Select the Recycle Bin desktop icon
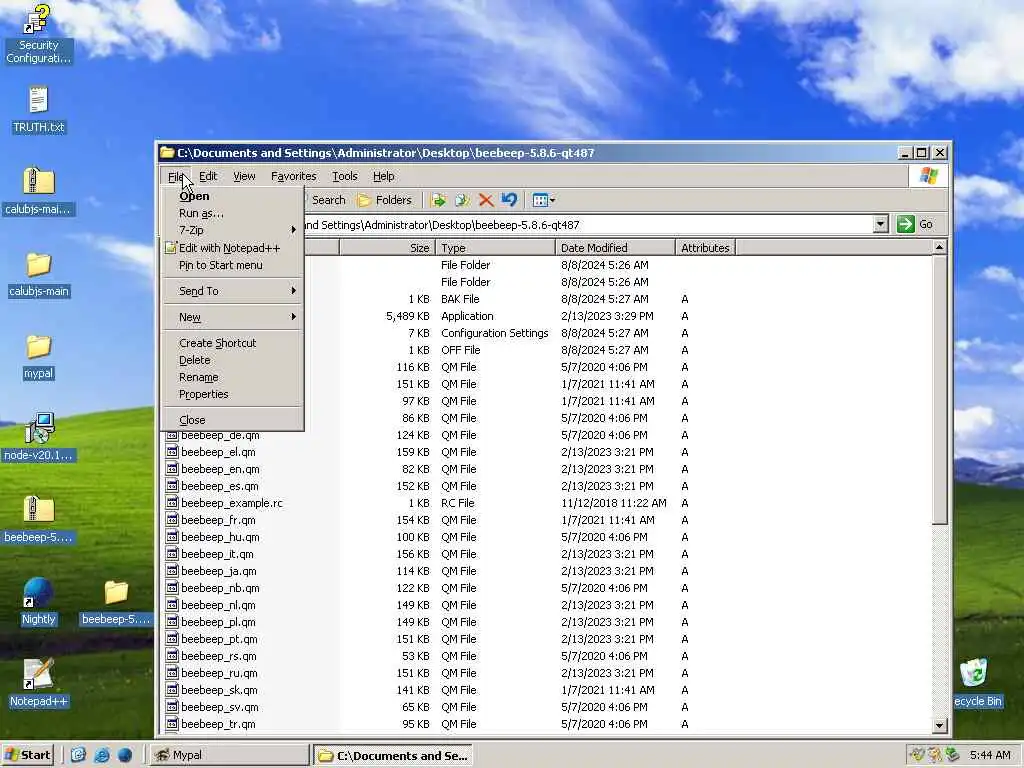This screenshot has width=1024, height=768. coord(976,683)
